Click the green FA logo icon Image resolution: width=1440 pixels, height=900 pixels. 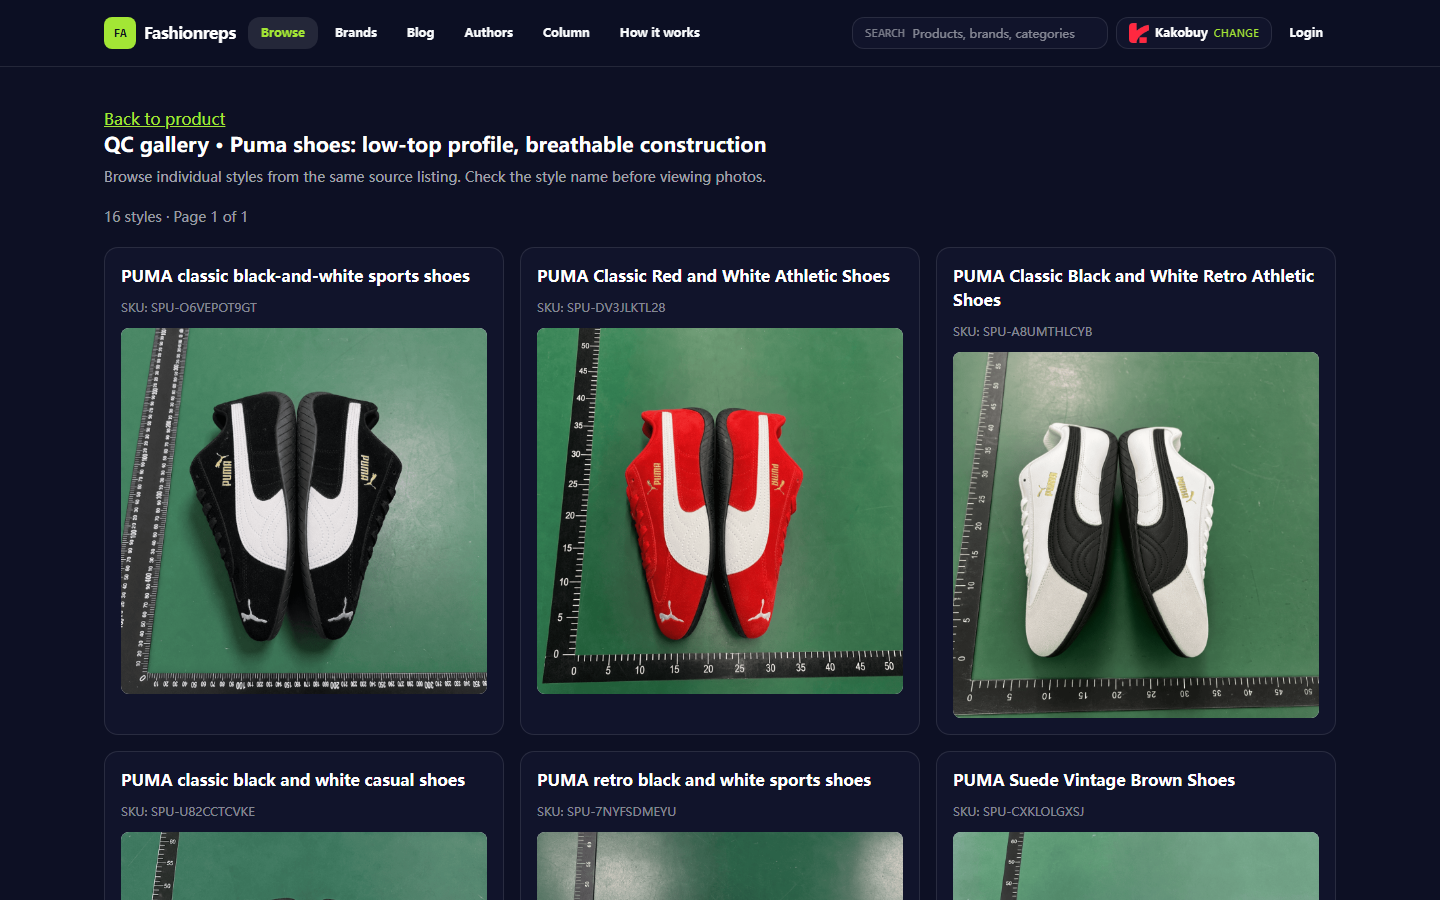[x=120, y=33]
